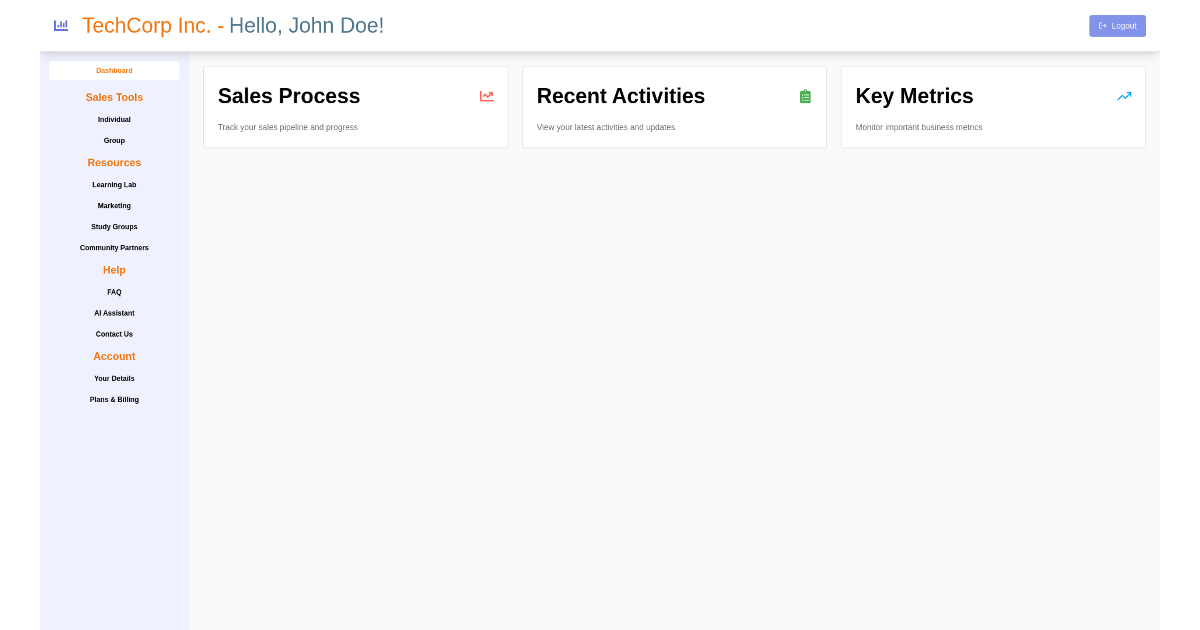
Task: Go to Marketing in the sidebar
Action: coord(114,206)
